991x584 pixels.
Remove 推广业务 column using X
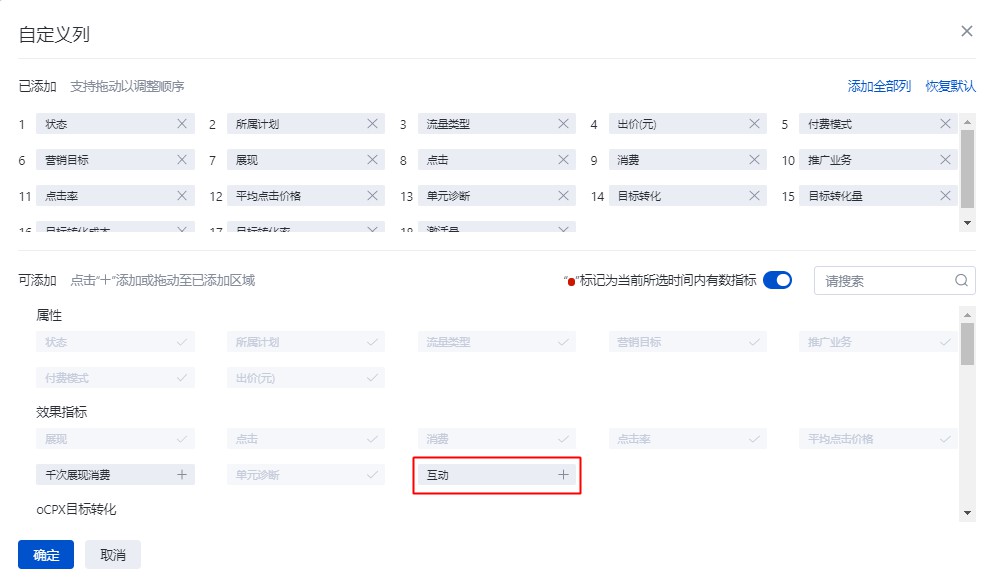click(x=946, y=160)
